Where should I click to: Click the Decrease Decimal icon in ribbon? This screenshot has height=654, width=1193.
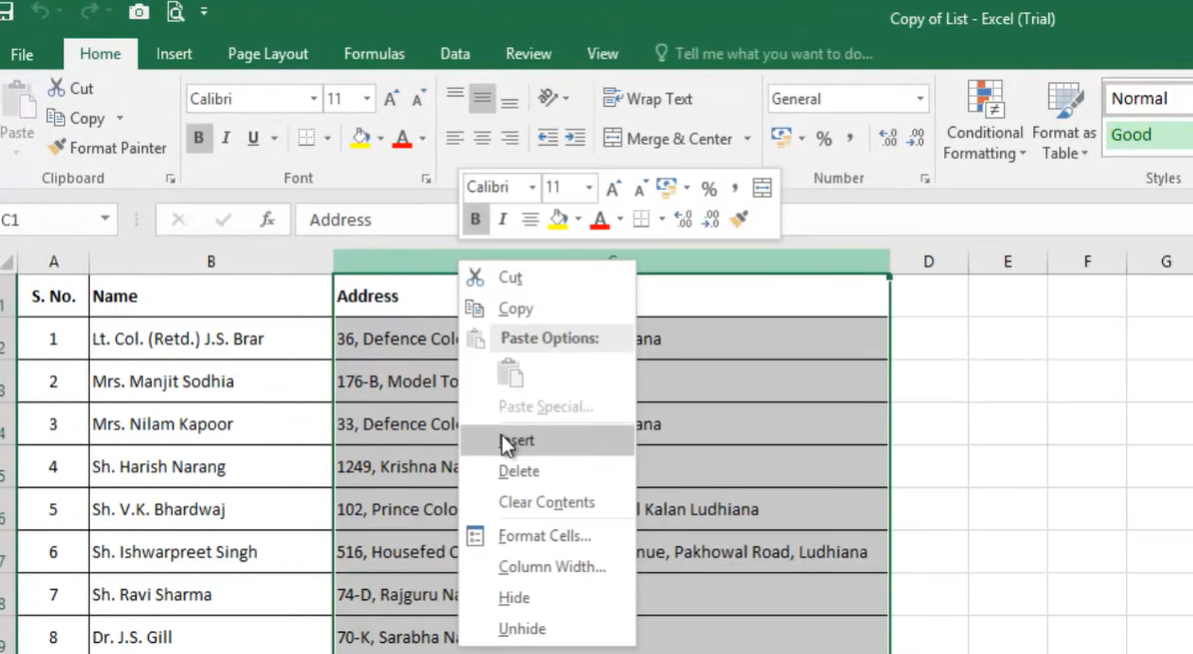coord(916,138)
